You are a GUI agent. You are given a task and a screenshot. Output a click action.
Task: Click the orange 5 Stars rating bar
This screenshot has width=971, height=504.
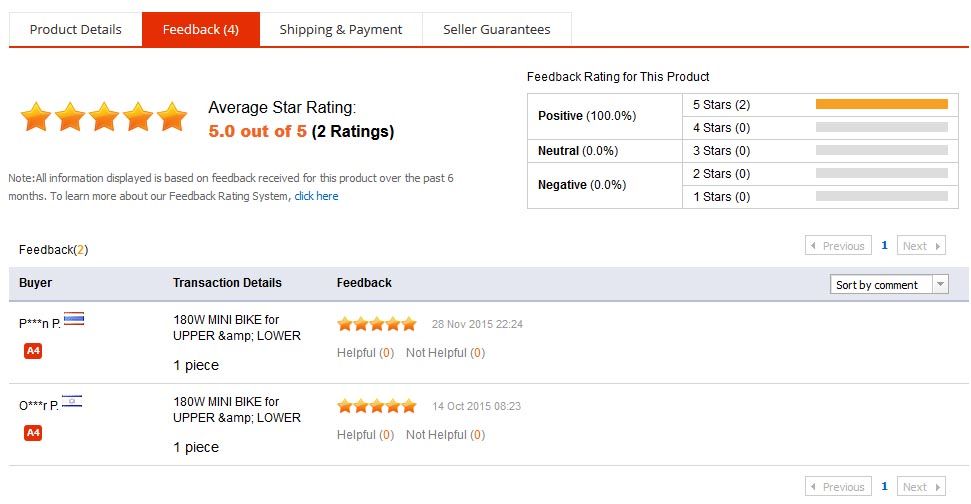881,104
